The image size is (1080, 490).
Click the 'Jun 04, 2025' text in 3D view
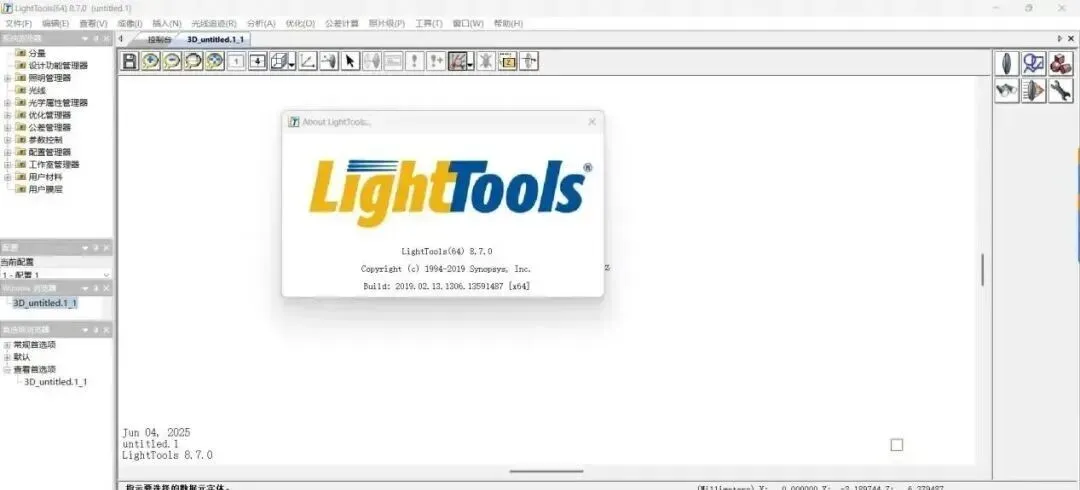156,433
